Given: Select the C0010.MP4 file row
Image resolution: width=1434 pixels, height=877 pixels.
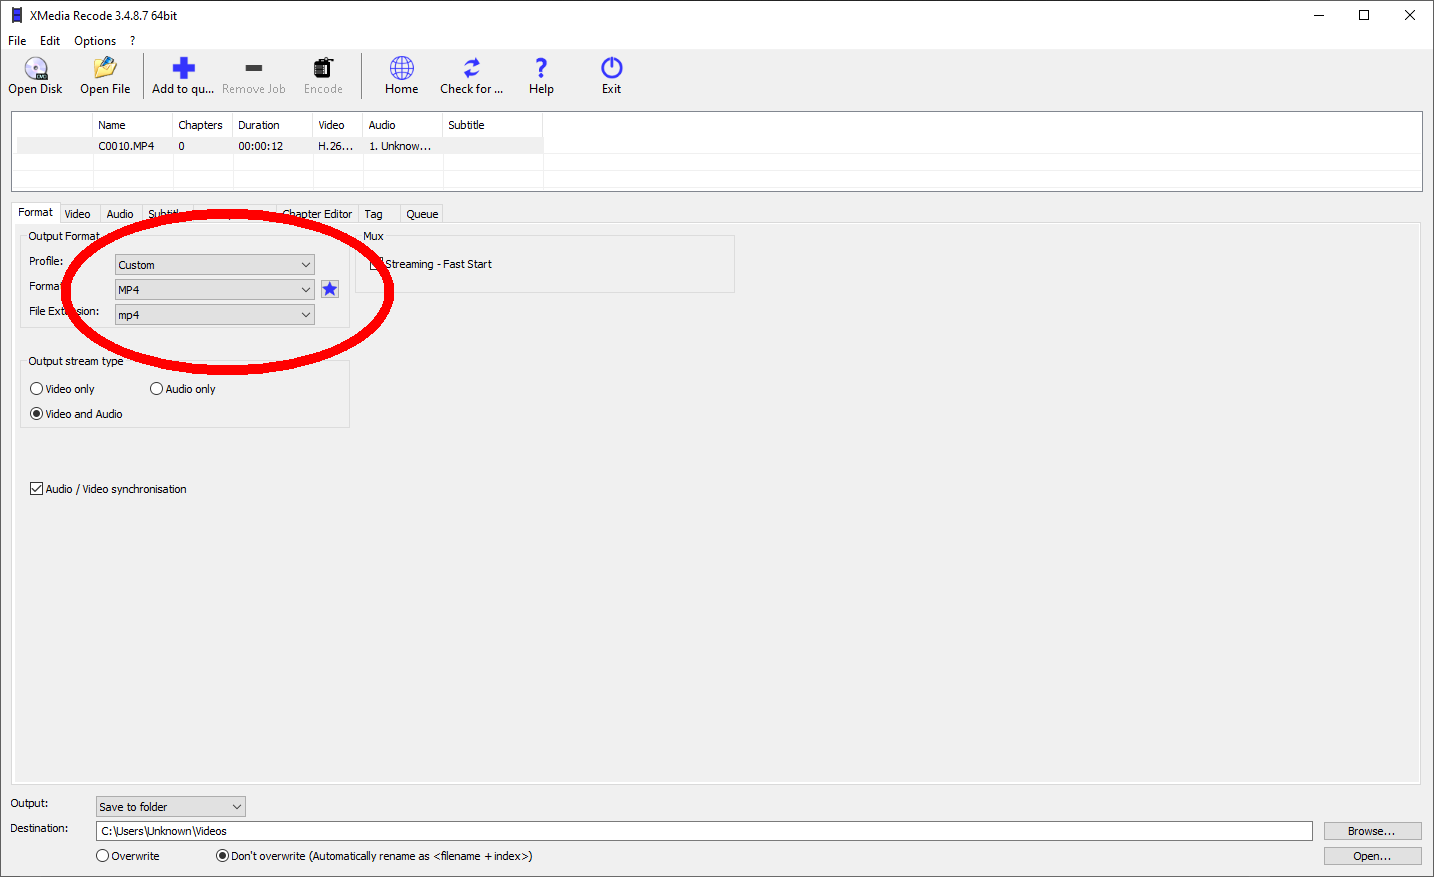Looking at the screenshot, I should point(280,146).
